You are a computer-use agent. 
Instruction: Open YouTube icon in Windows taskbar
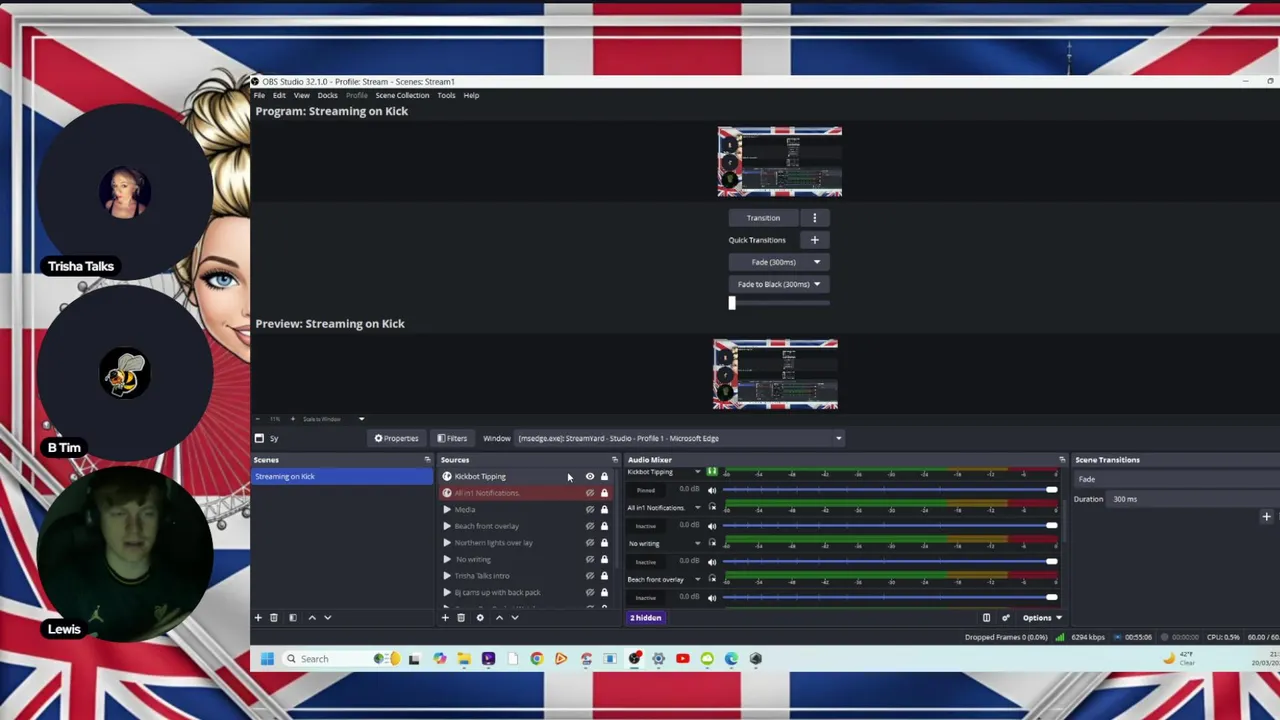coord(683,659)
